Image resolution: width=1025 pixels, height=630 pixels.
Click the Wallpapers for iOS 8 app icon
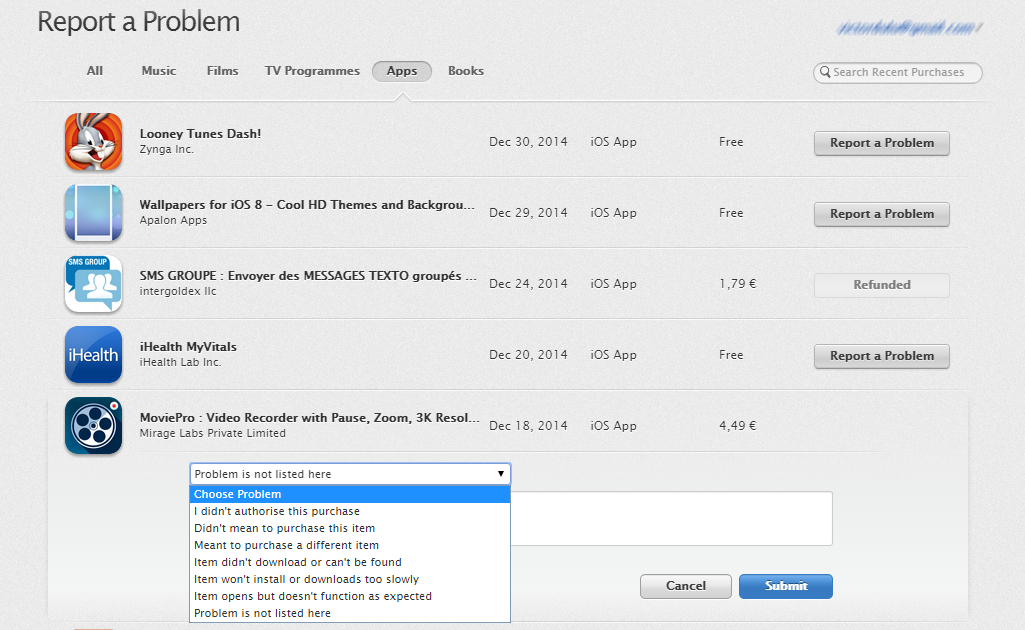93,213
